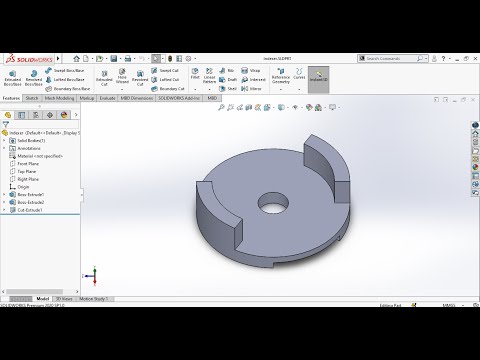Image resolution: width=480 pixels, height=360 pixels.
Task: Click the Open file icon
Action: click(99, 59)
